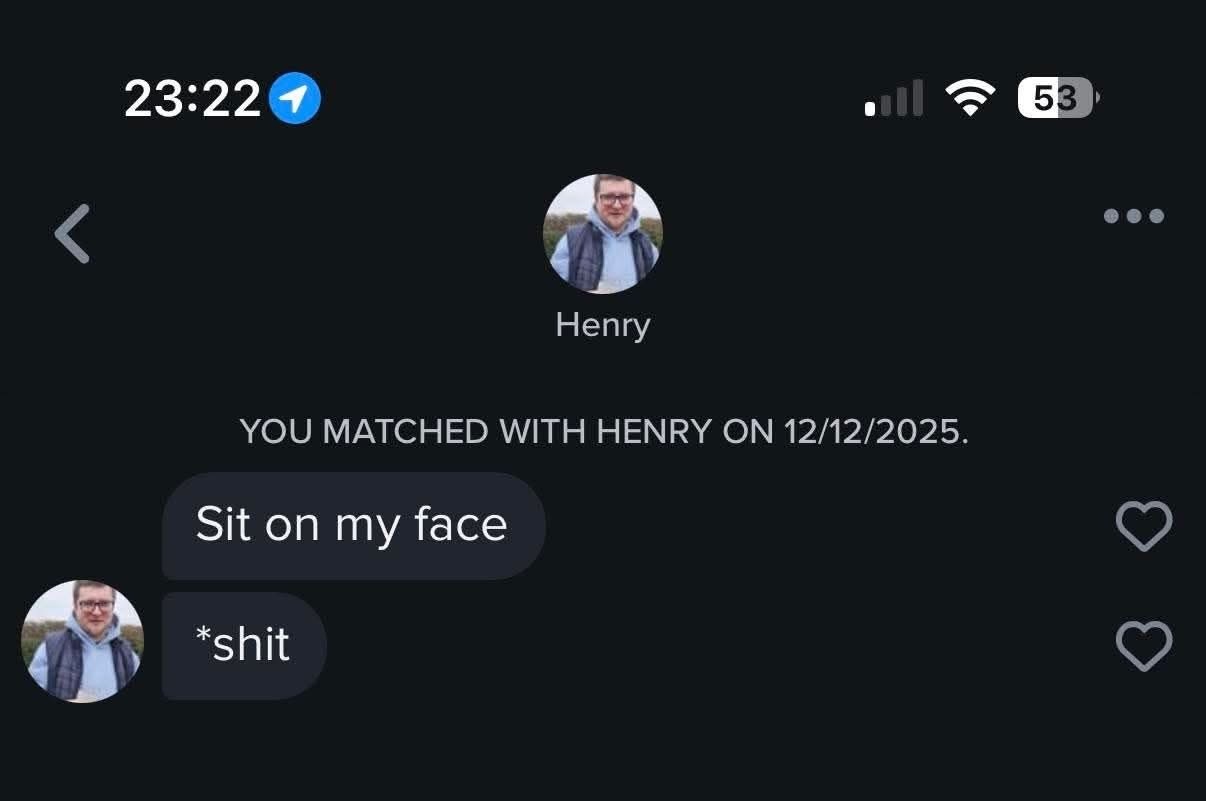Viewport: 1206px width, 801px height.
Task: Tap the "You matched with Henry" notice
Action: pyautogui.click(x=603, y=432)
